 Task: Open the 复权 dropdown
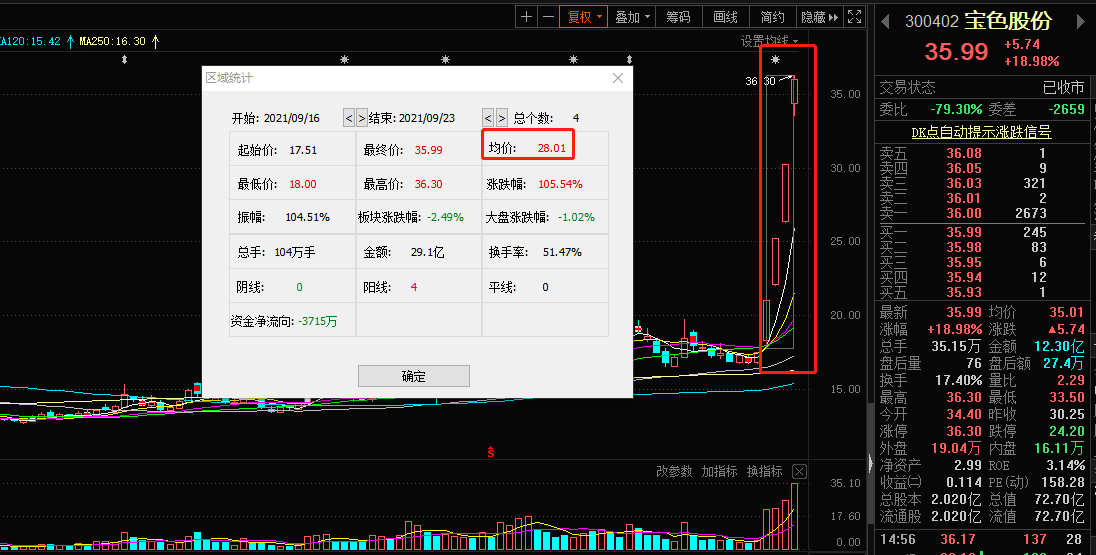tap(584, 17)
